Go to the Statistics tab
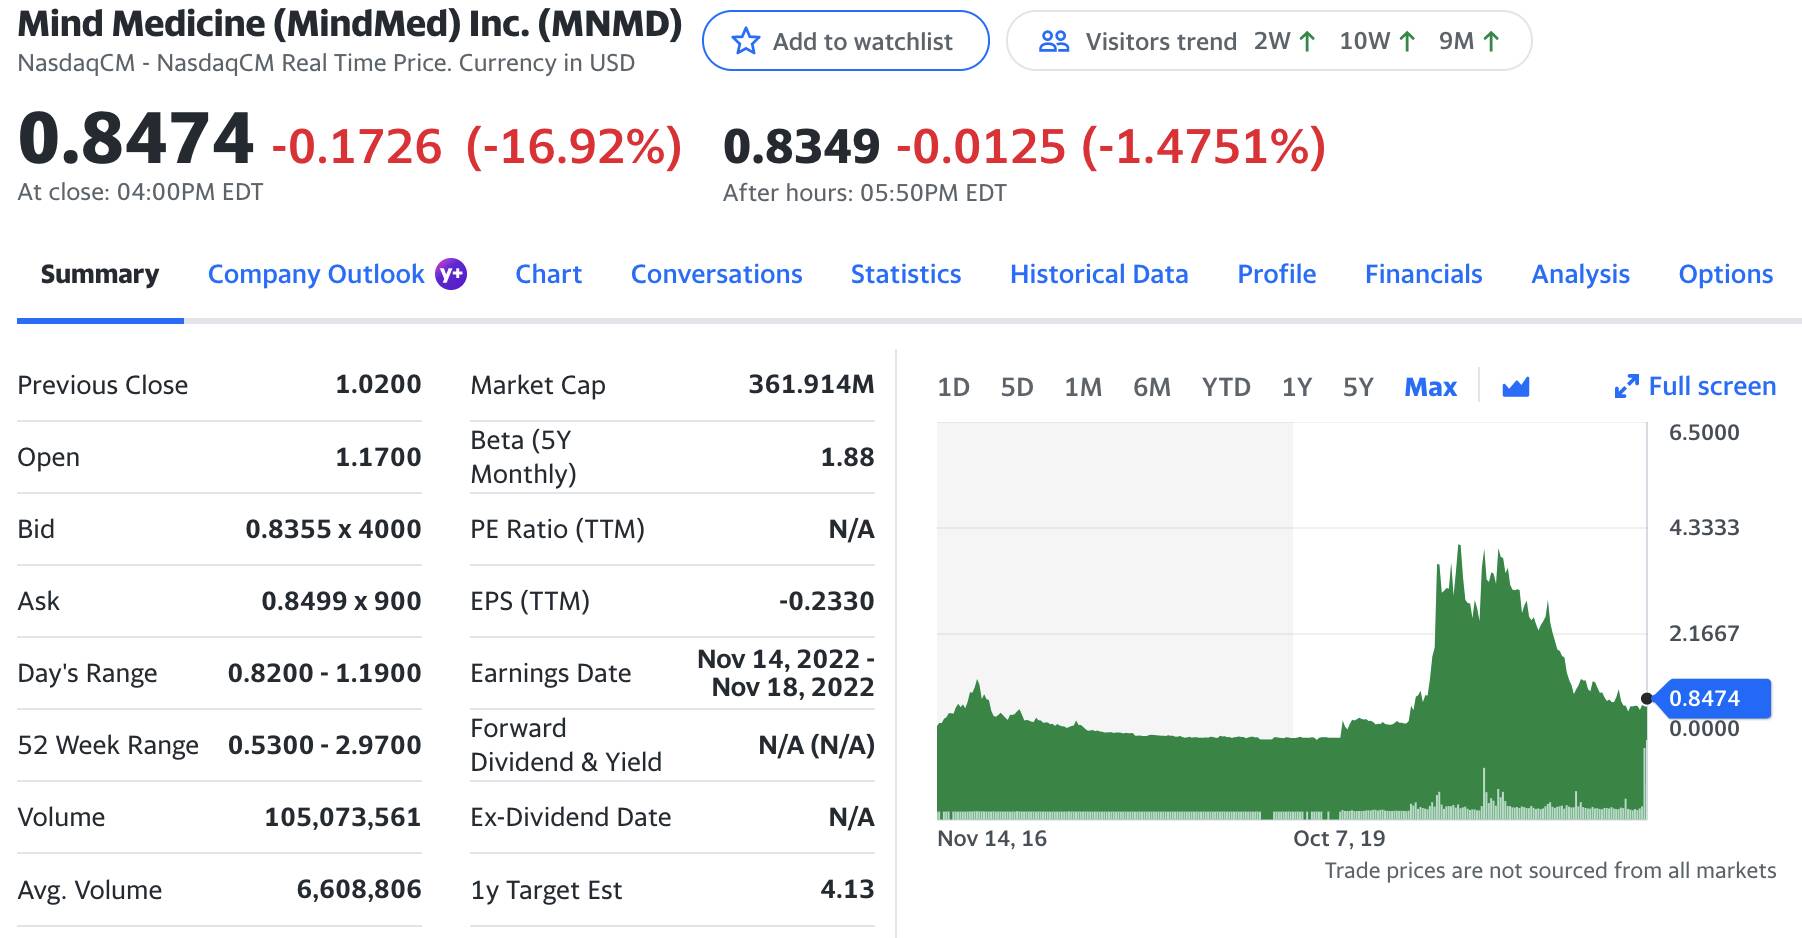This screenshot has width=1802, height=938. click(x=906, y=274)
